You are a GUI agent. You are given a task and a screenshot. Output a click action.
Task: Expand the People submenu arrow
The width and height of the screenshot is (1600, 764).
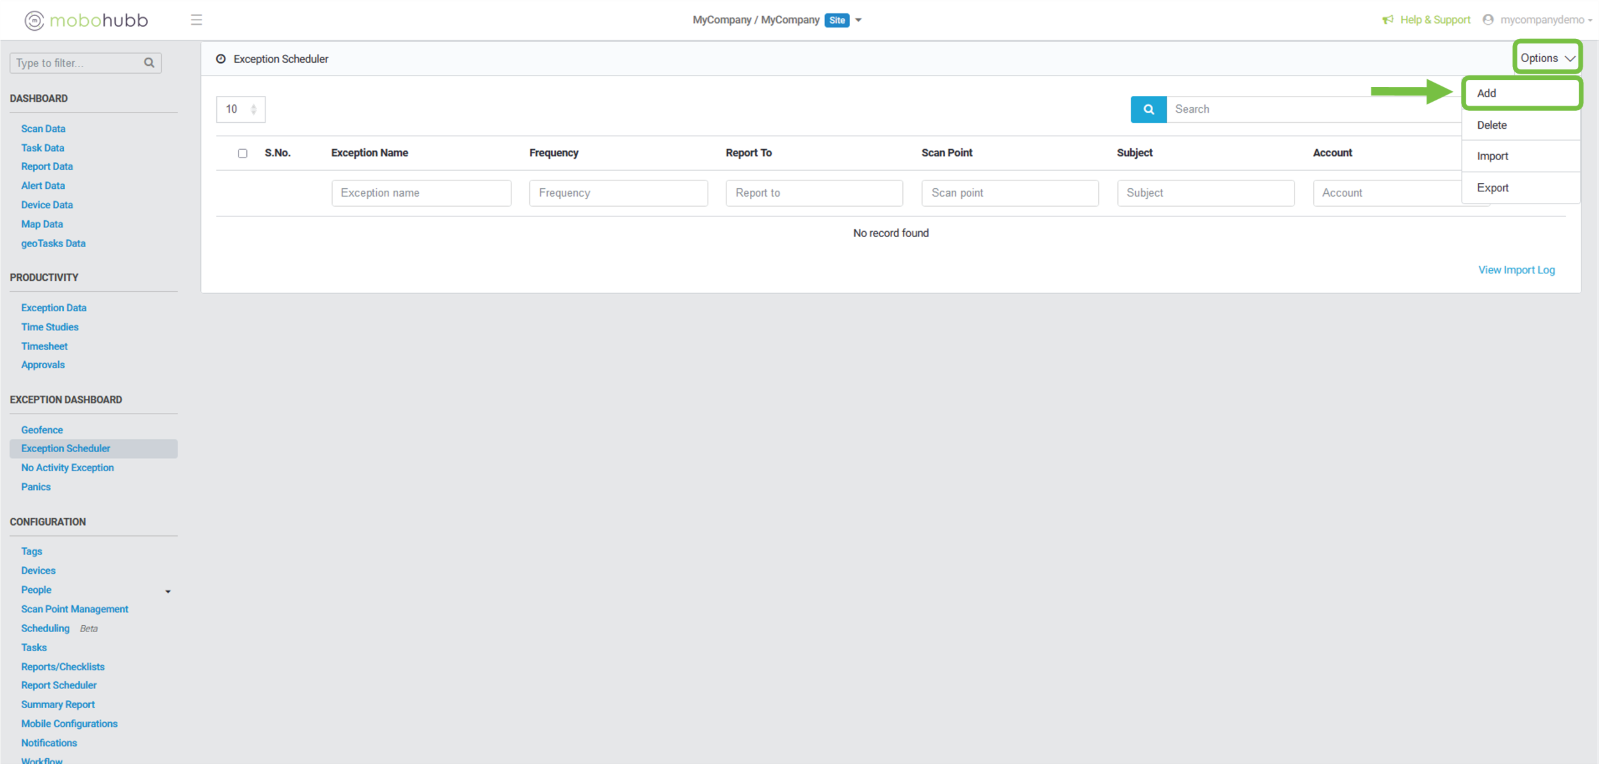point(168,591)
